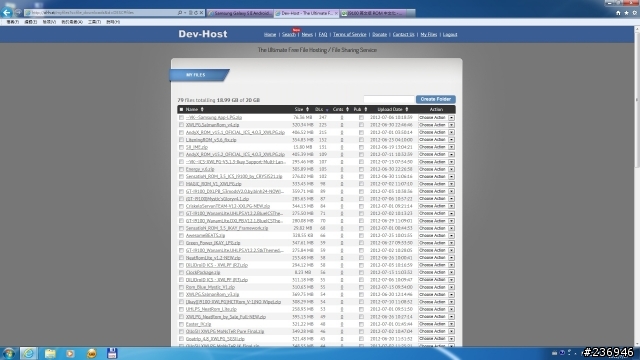Check the SII_IME.zip row checkbox
The width and height of the screenshot is (640, 360).
181,147
